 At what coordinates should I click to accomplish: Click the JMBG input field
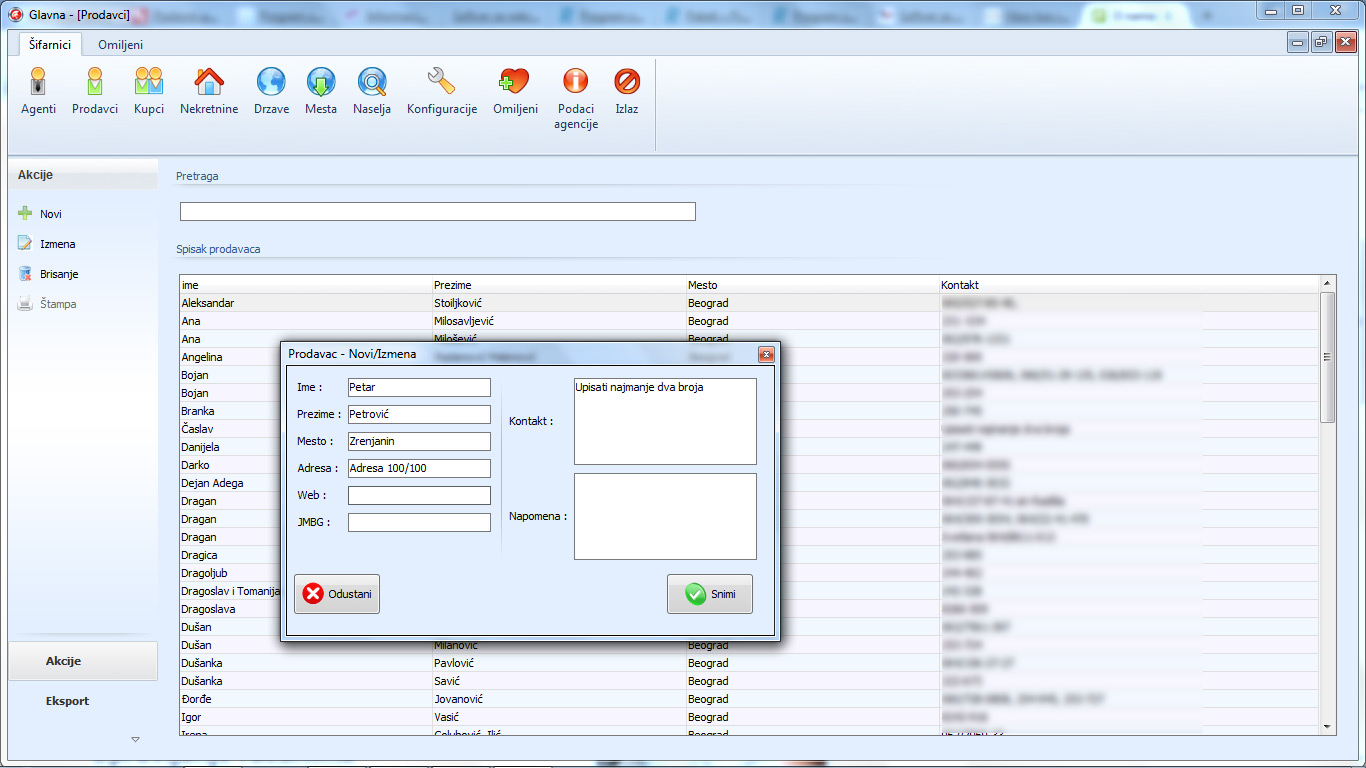coord(419,522)
